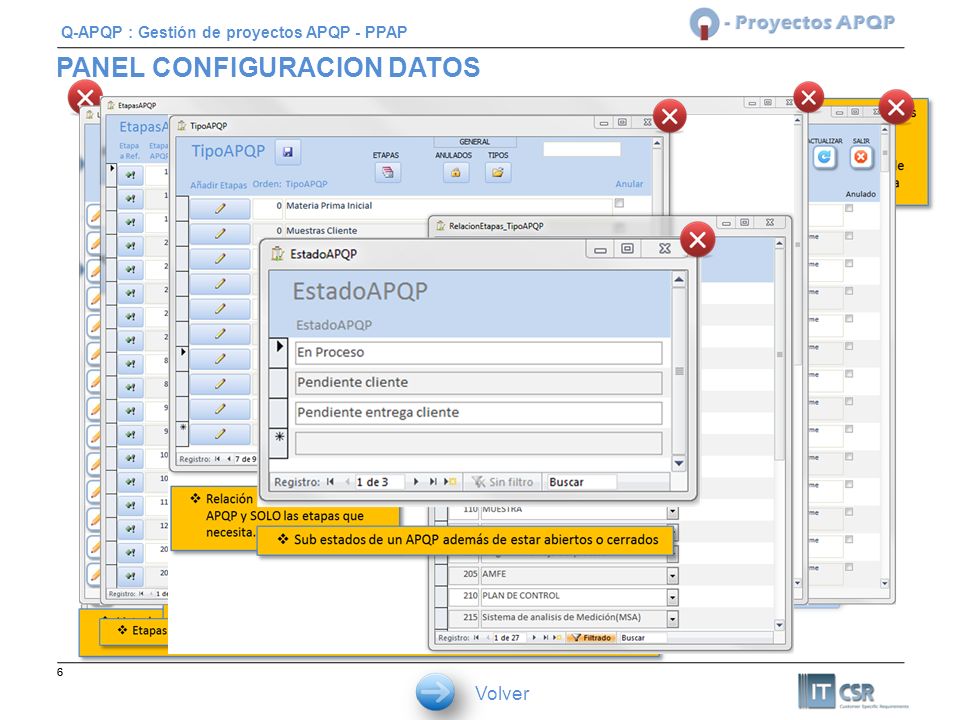This screenshot has width=960, height=720.
Task: Click the Sin filtro button in EstadoAPQP
Action: tap(503, 482)
